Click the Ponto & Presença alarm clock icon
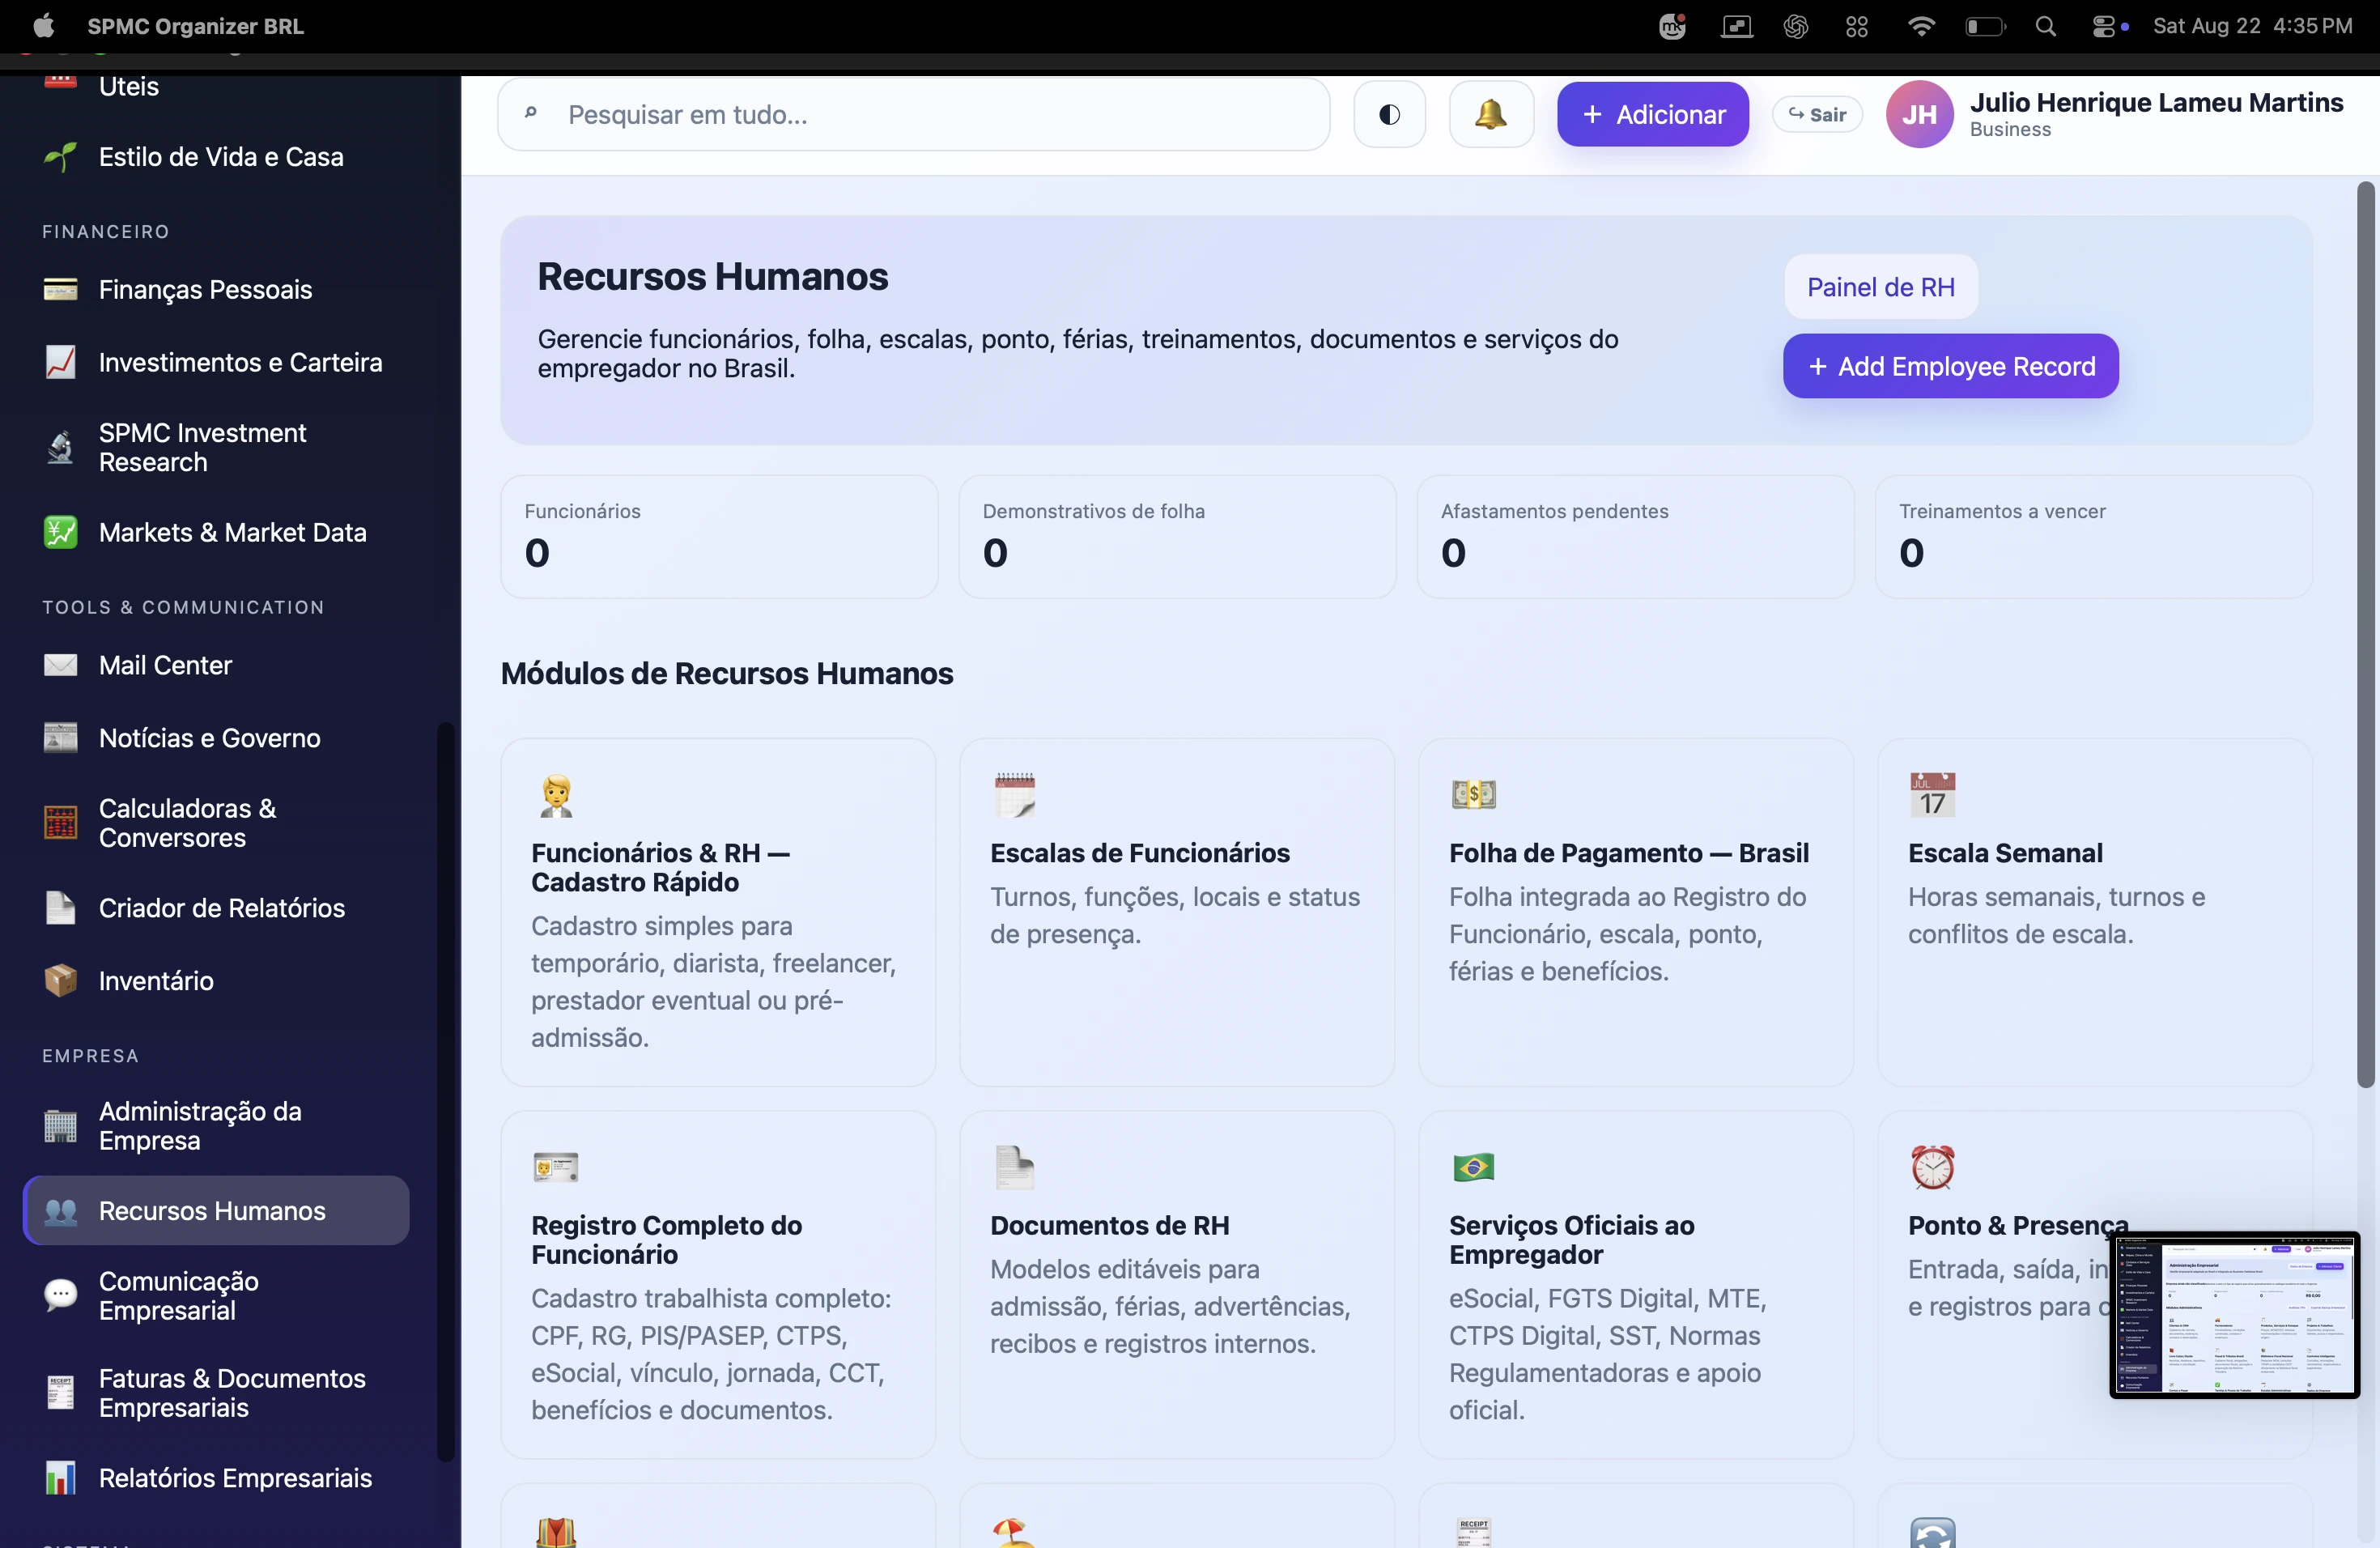The height and width of the screenshot is (1548, 2380). tap(1932, 1167)
